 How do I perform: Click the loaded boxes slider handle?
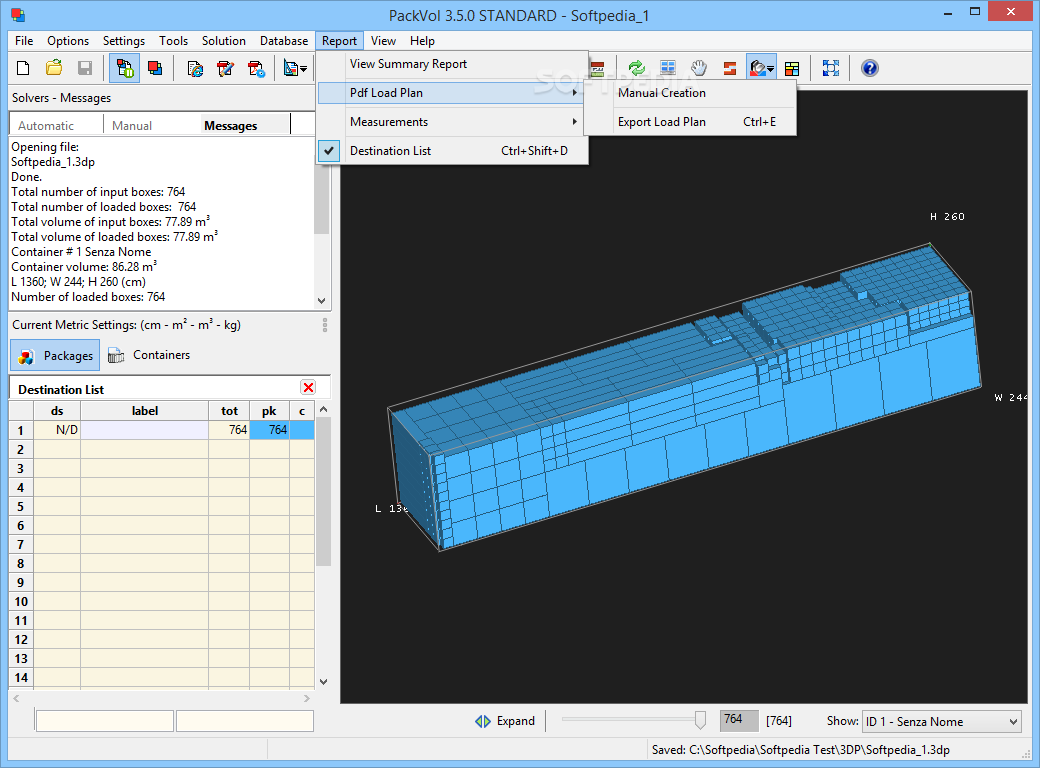click(700, 720)
